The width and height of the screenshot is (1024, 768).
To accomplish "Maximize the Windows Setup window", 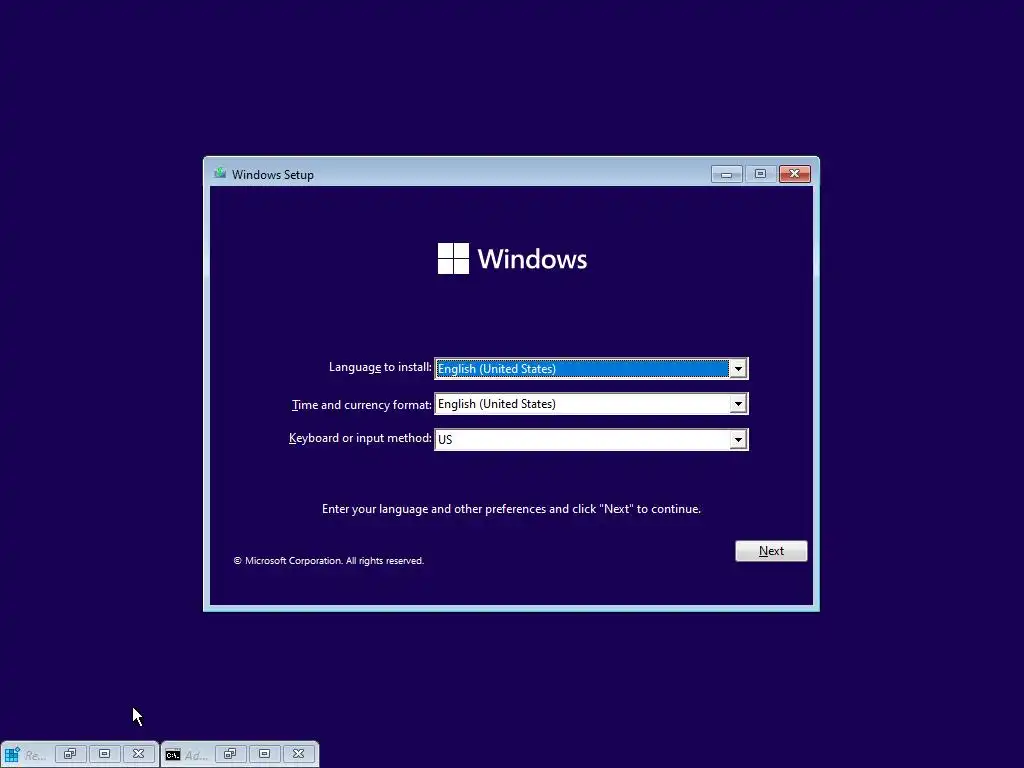I will [760, 174].
